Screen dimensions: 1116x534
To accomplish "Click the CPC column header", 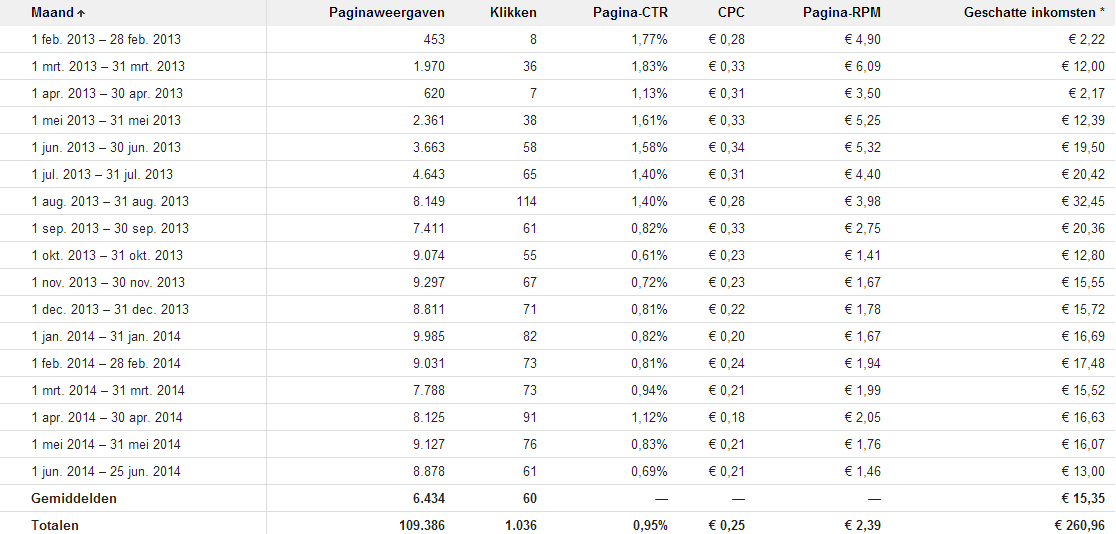I will coord(732,12).
